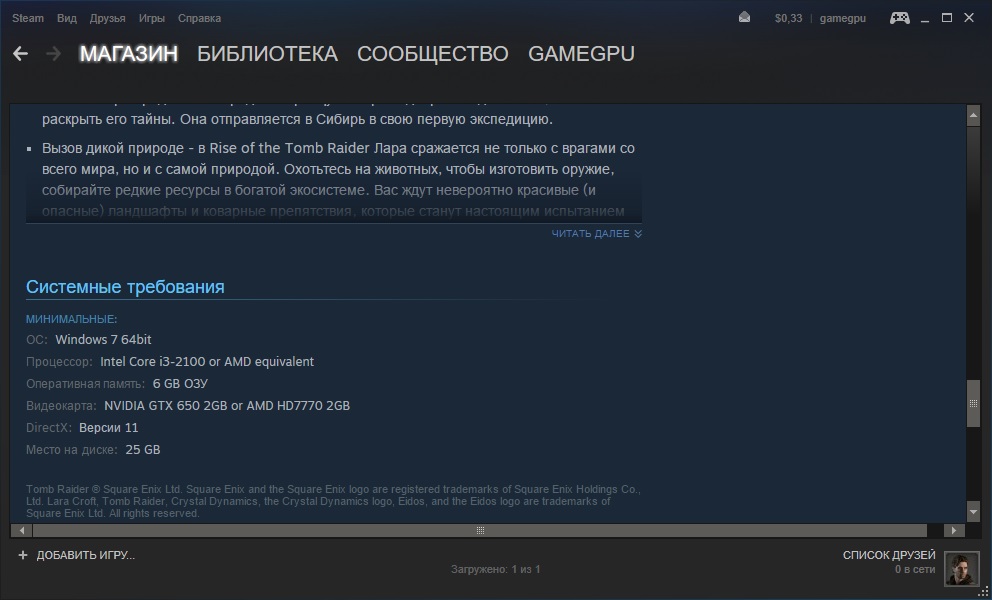Screen dimensions: 992x600
Task: Open the Игры menu
Action: [x=152, y=18]
